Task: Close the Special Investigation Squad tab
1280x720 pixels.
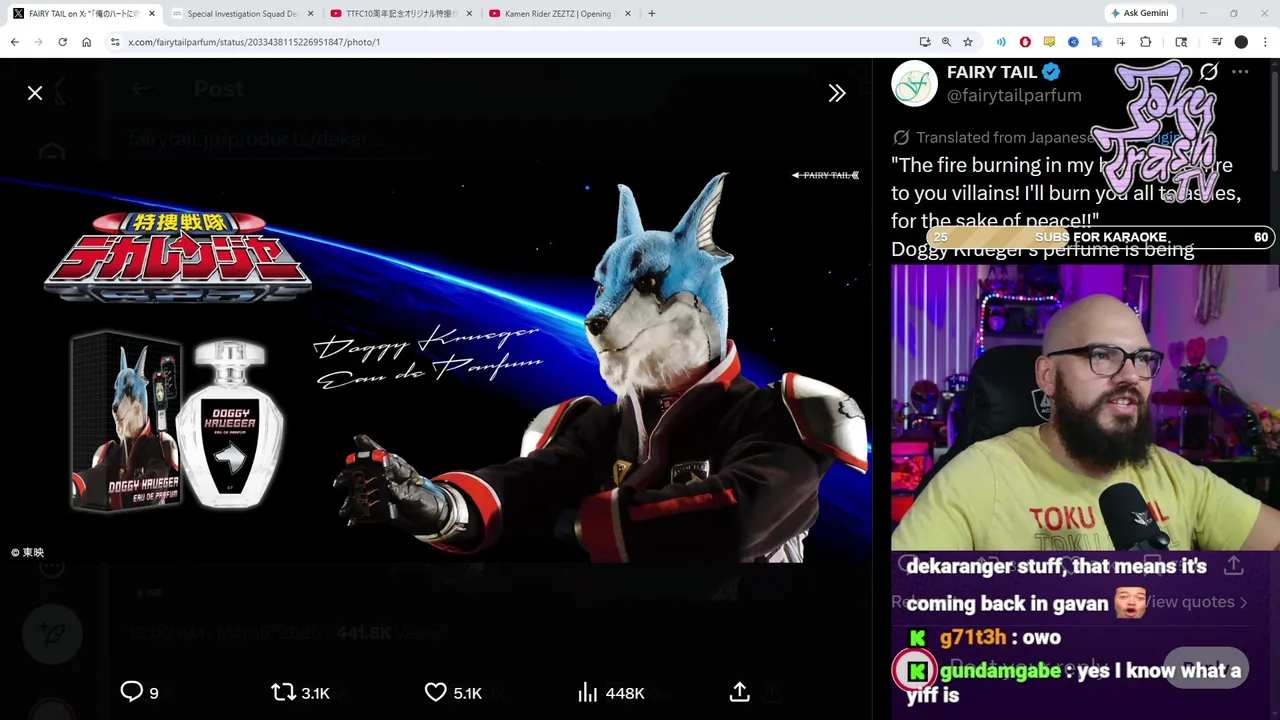Action: tap(311, 14)
